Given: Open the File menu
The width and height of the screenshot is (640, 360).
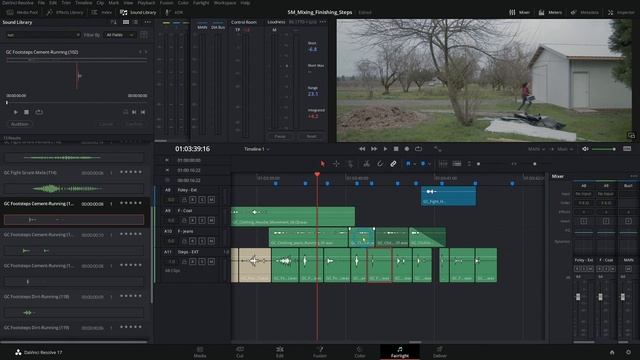Looking at the screenshot, I should point(41,3).
